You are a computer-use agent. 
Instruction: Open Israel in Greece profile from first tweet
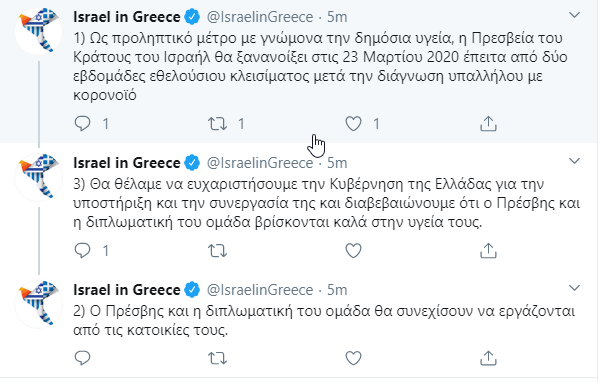coord(127,17)
